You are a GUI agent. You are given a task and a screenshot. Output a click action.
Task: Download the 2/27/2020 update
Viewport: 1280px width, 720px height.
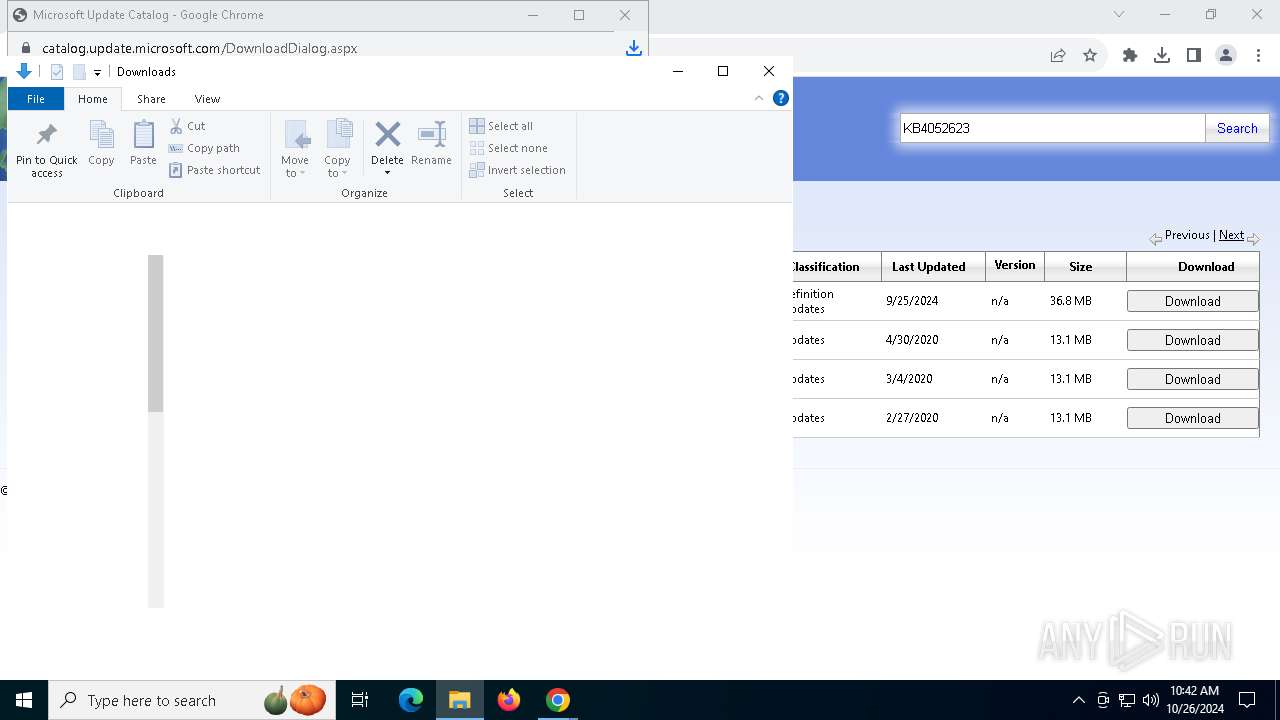point(1192,418)
